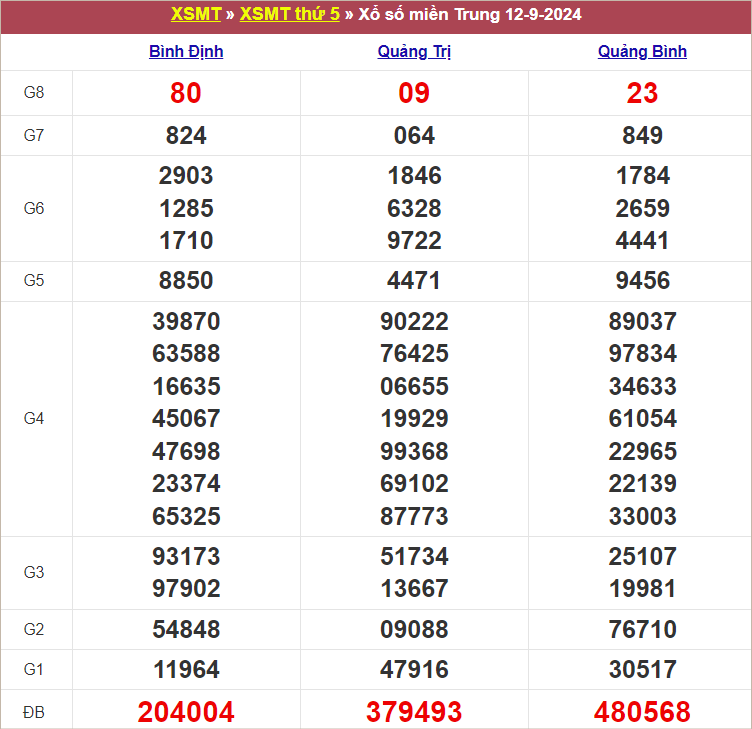Click the header text Xổ số miền Trung 12-9-2024
This screenshot has height=729, width=752.
tap(470, 14)
